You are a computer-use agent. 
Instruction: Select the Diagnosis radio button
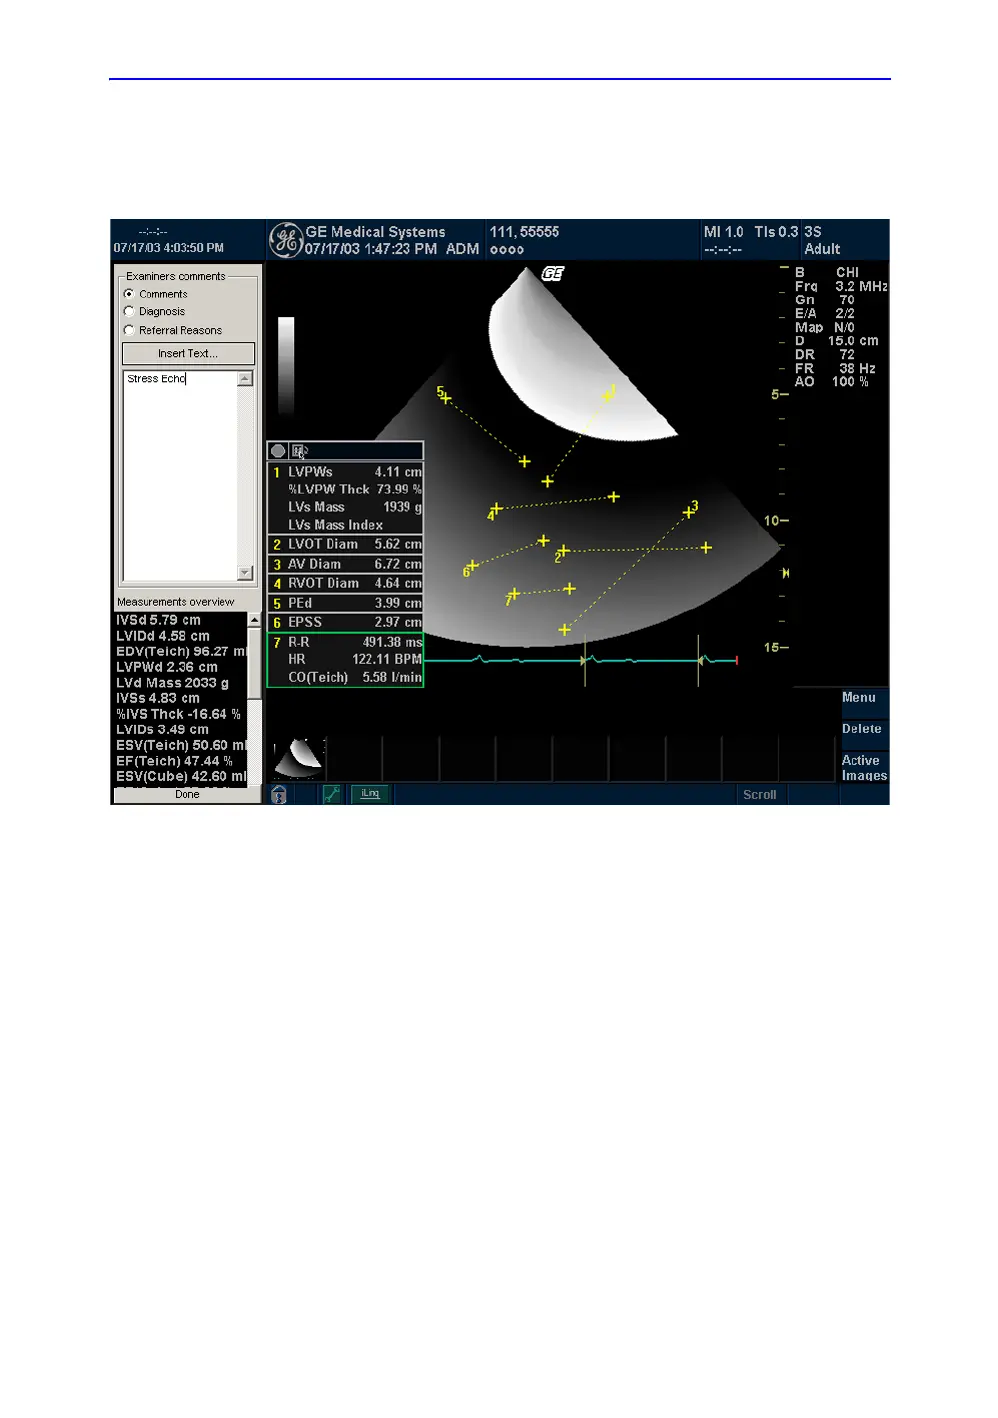click(129, 312)
